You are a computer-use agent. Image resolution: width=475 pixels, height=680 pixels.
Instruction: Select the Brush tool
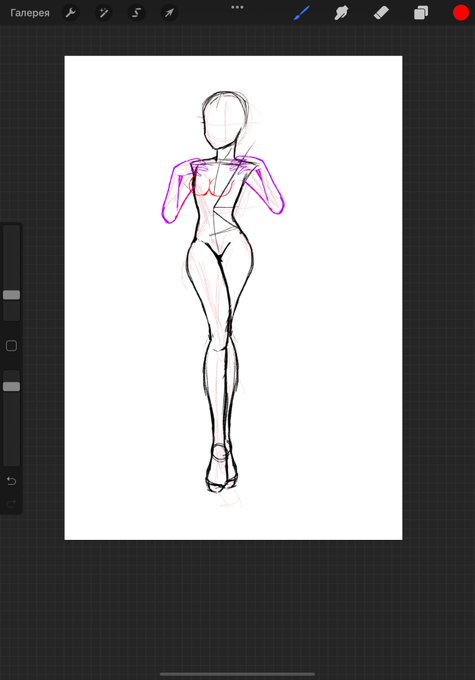coord(302,13)
